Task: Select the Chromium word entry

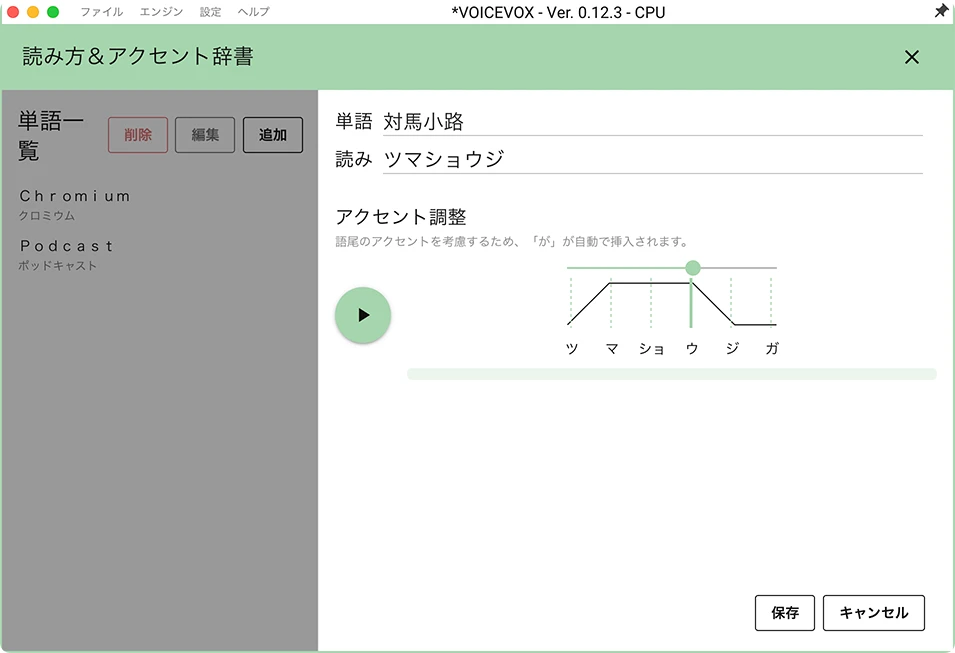Action: point(75,204)
